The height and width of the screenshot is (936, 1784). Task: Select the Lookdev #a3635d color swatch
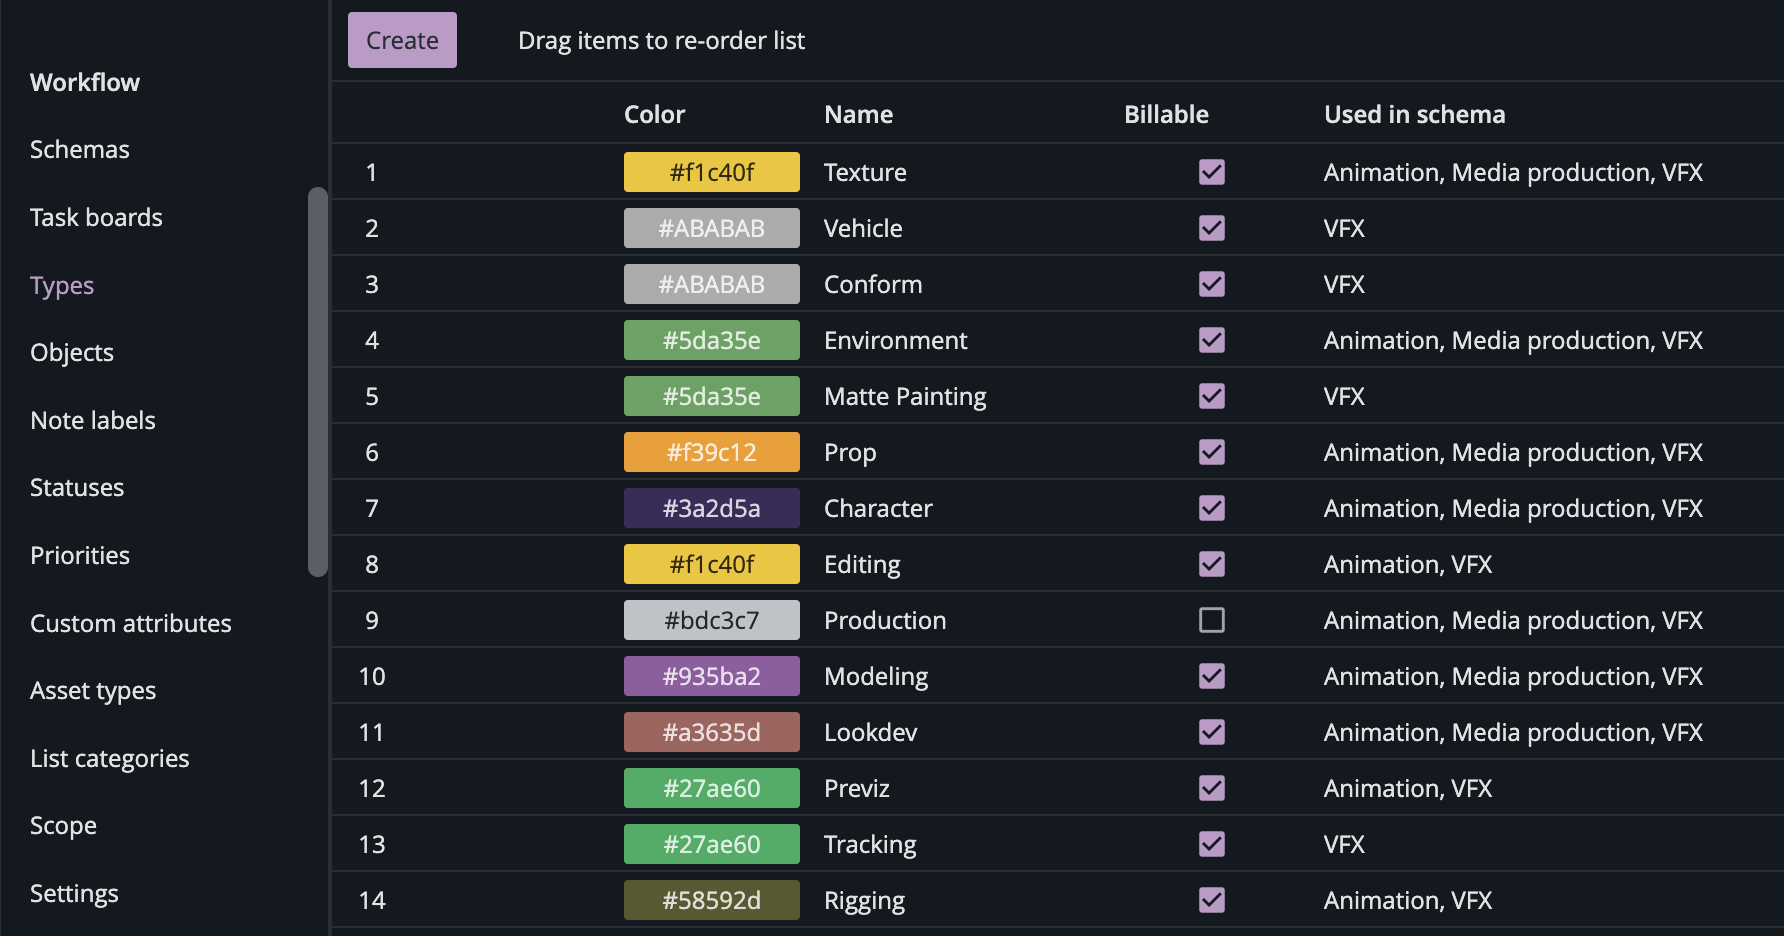(711, 732)
